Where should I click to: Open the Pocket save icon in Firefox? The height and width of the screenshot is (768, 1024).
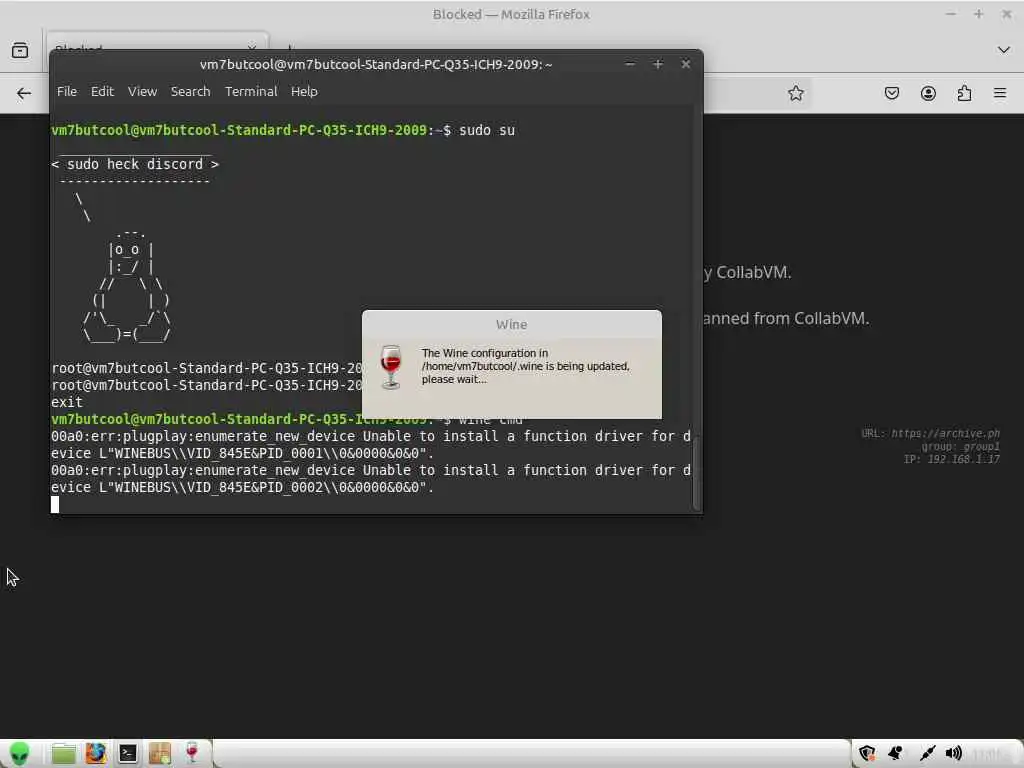tap(891, 93)
